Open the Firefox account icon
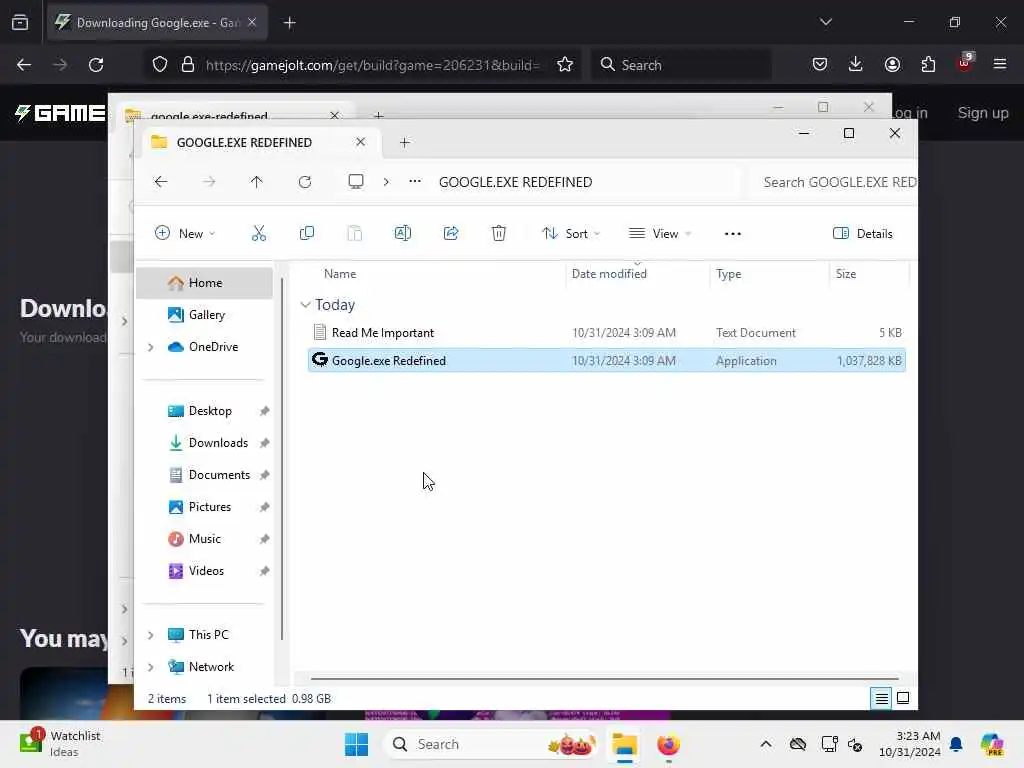 (x=891, y=64)
